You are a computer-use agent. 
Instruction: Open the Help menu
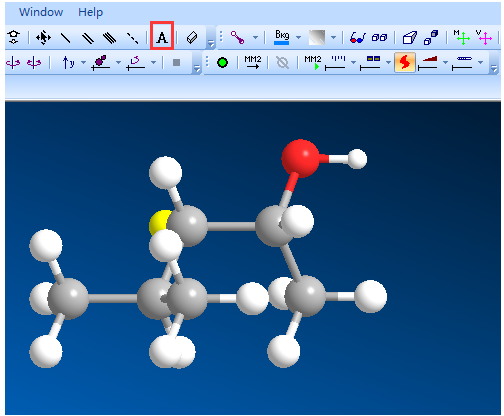91,12
